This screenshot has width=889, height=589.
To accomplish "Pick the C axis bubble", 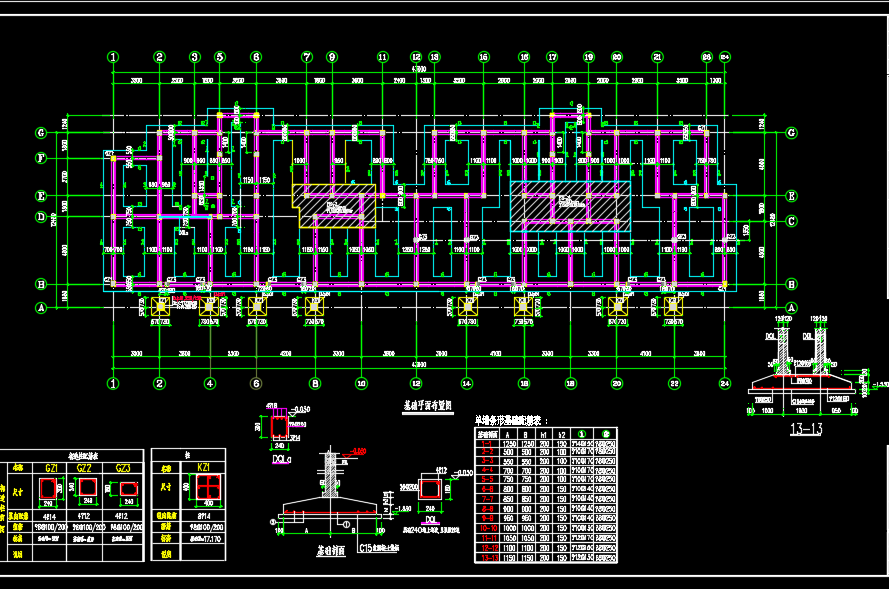I will tap(792, 221).
